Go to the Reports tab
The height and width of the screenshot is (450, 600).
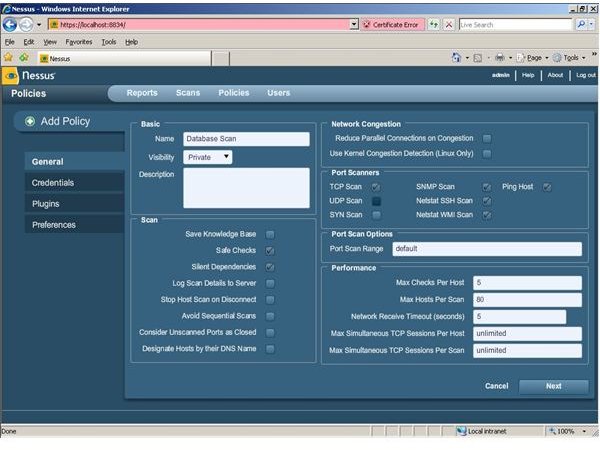(x=142, y=93)
